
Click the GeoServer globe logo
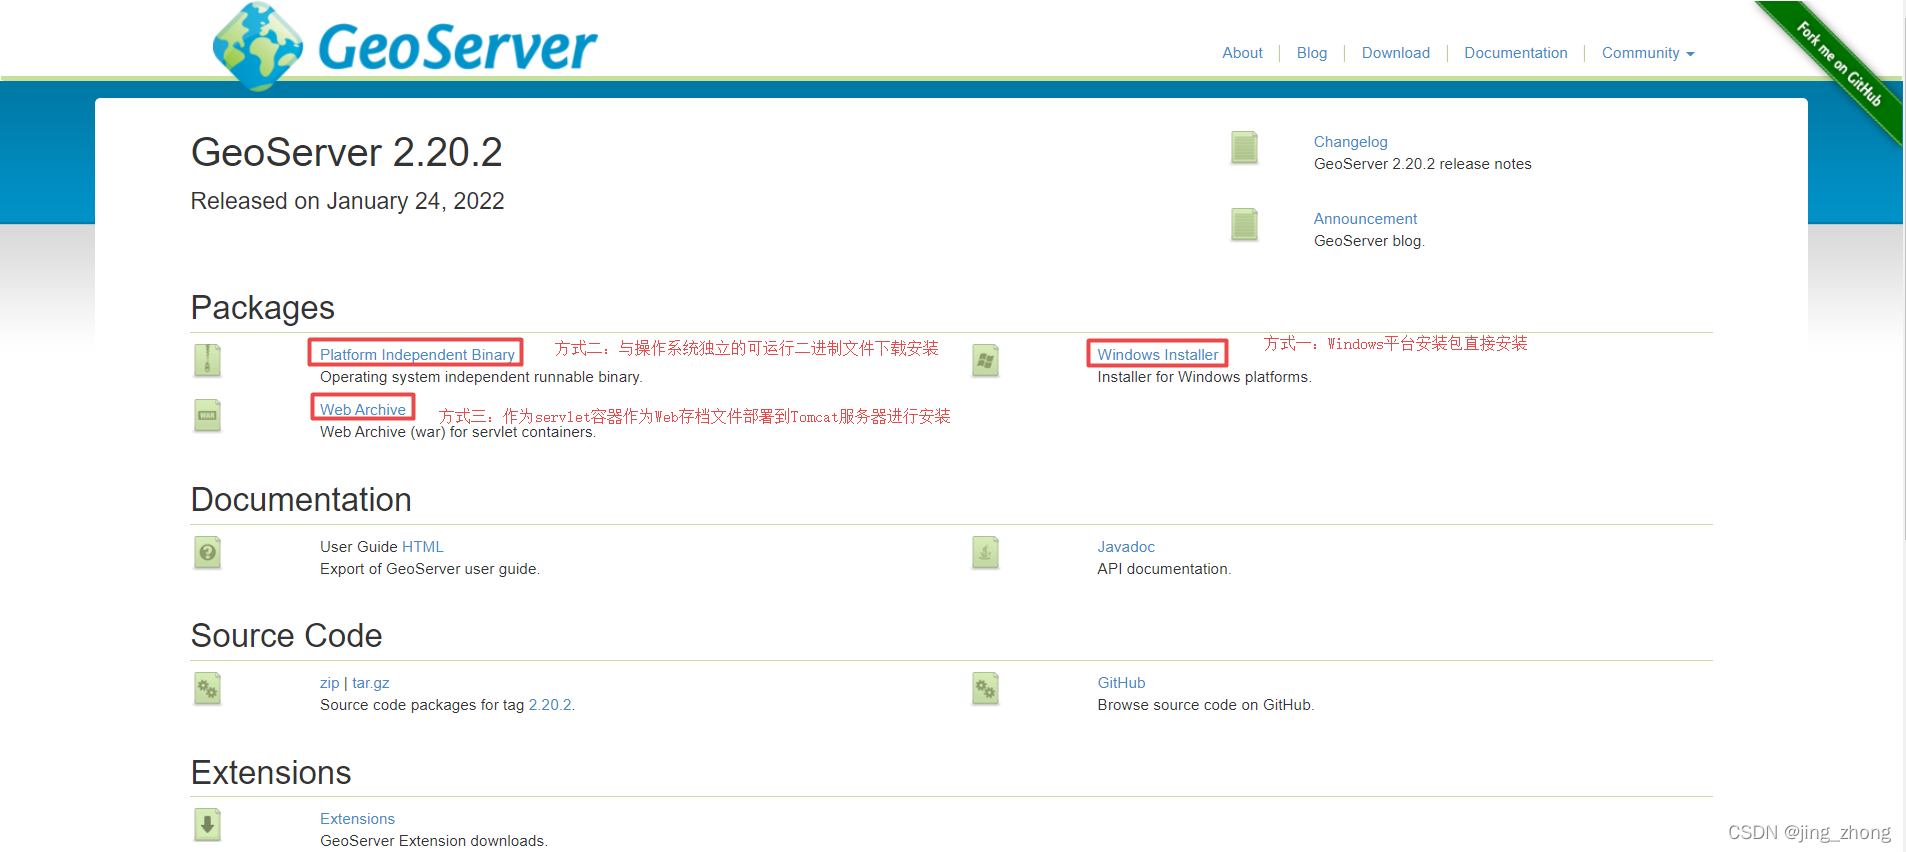coord(258,46)
